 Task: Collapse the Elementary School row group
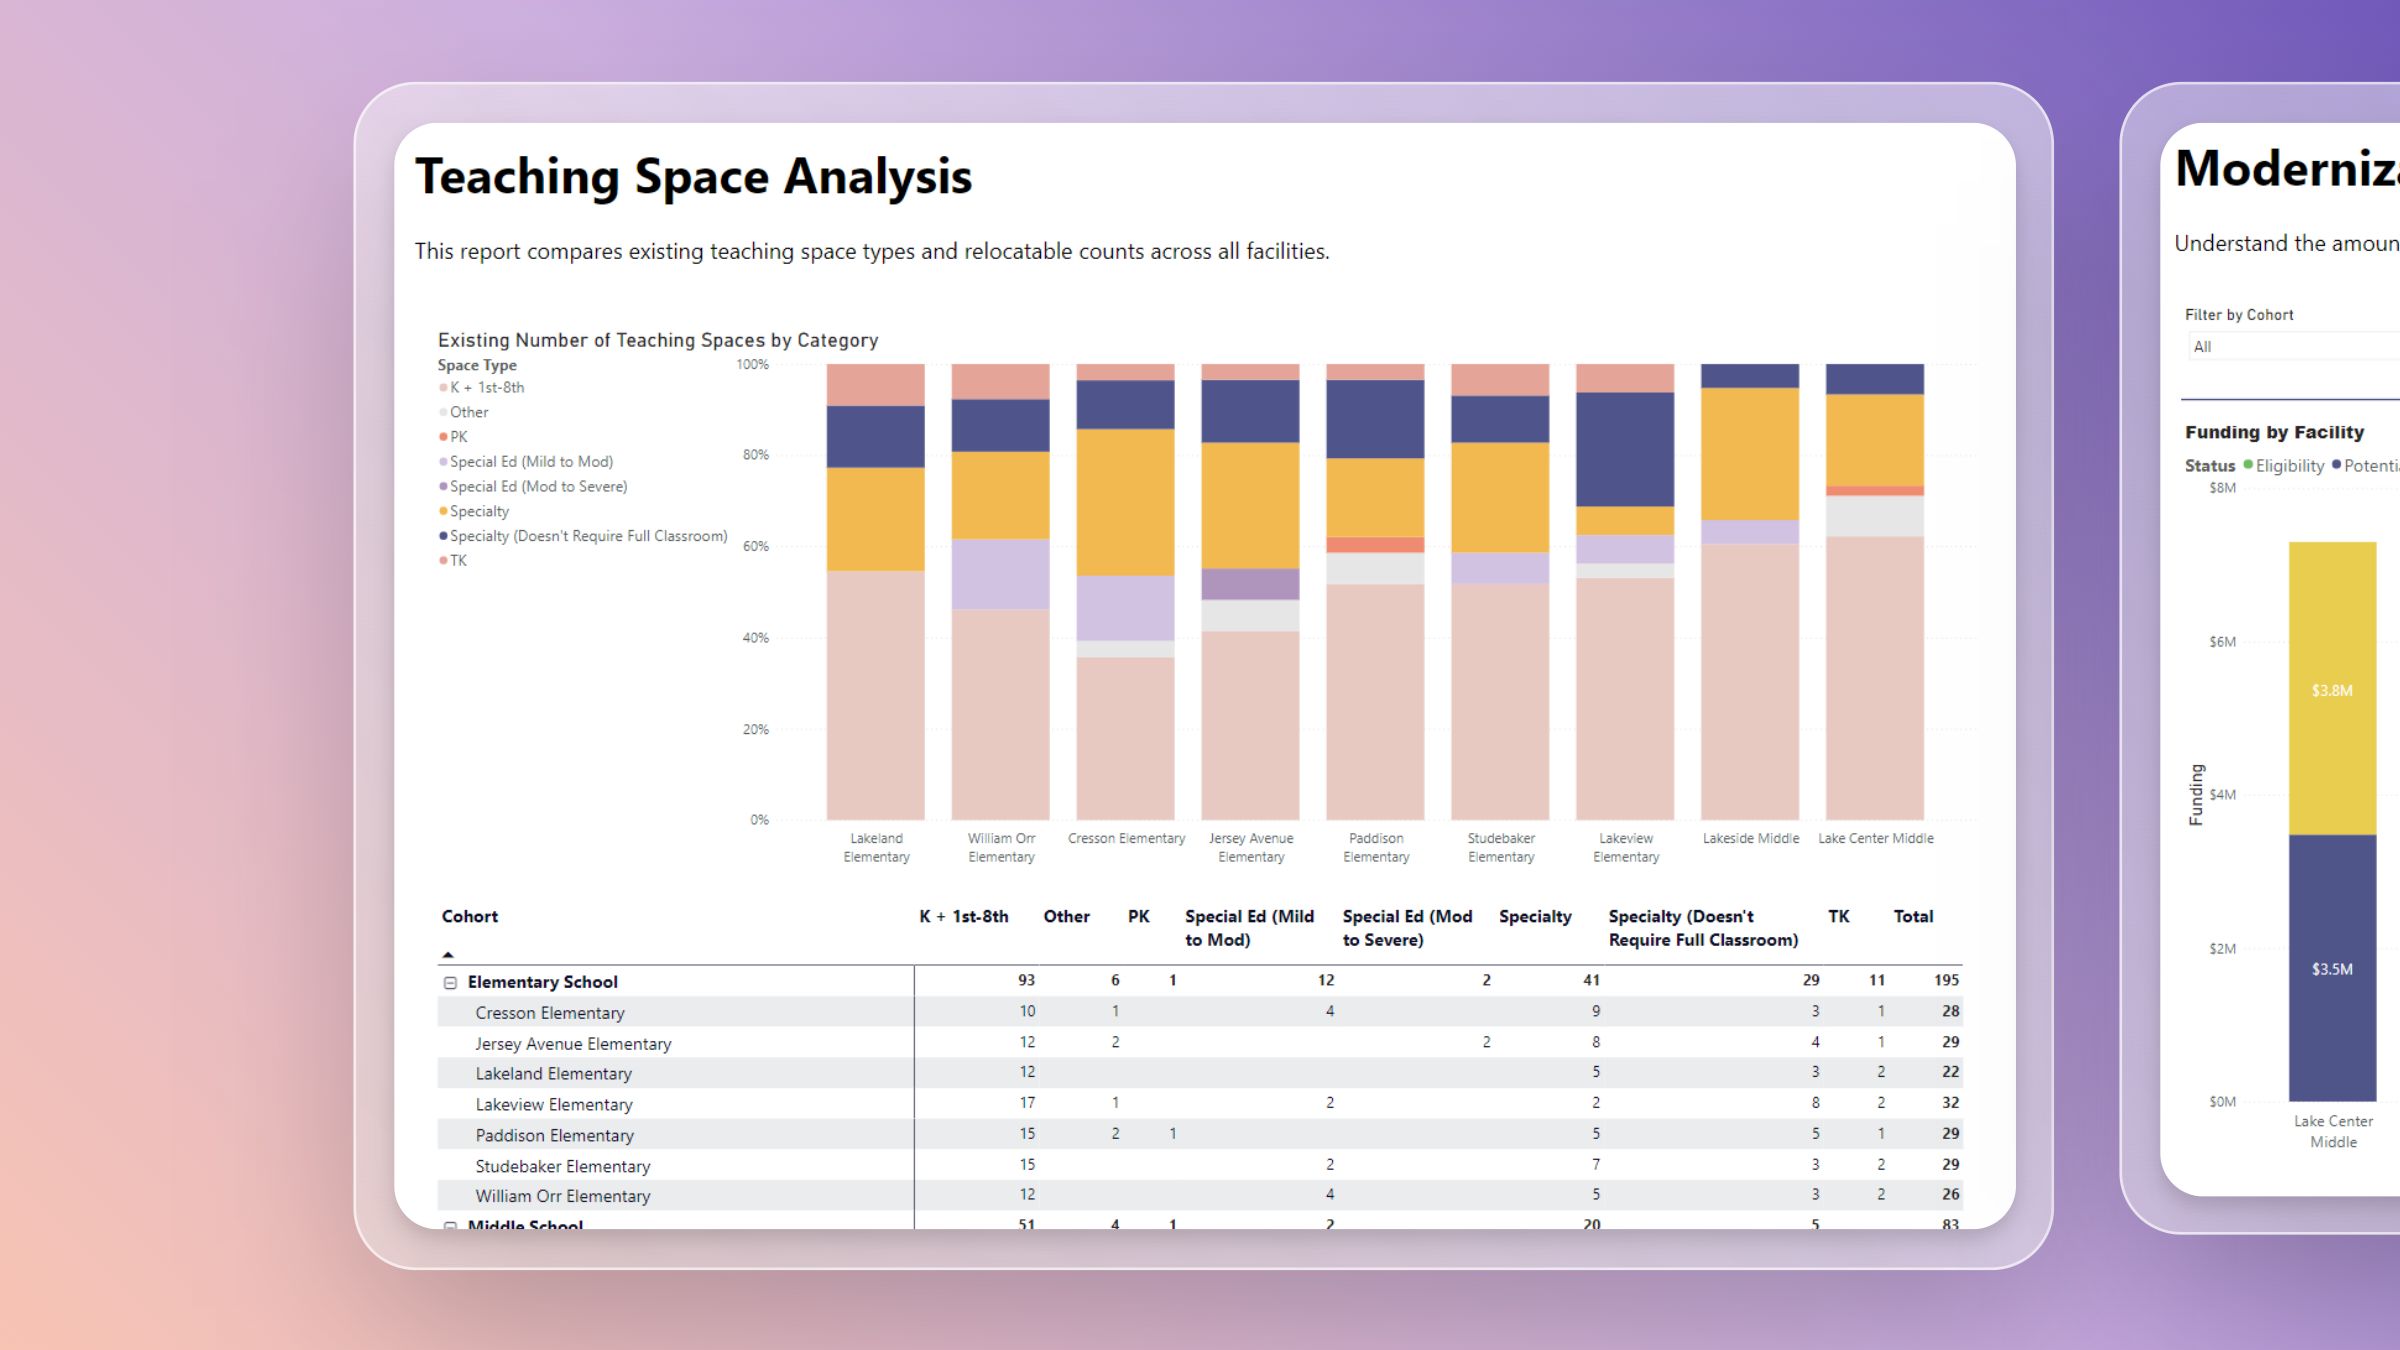(x=450, y=983)
